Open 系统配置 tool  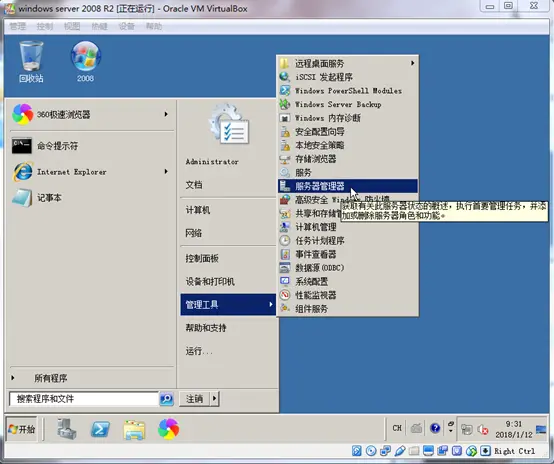point(348,281)
